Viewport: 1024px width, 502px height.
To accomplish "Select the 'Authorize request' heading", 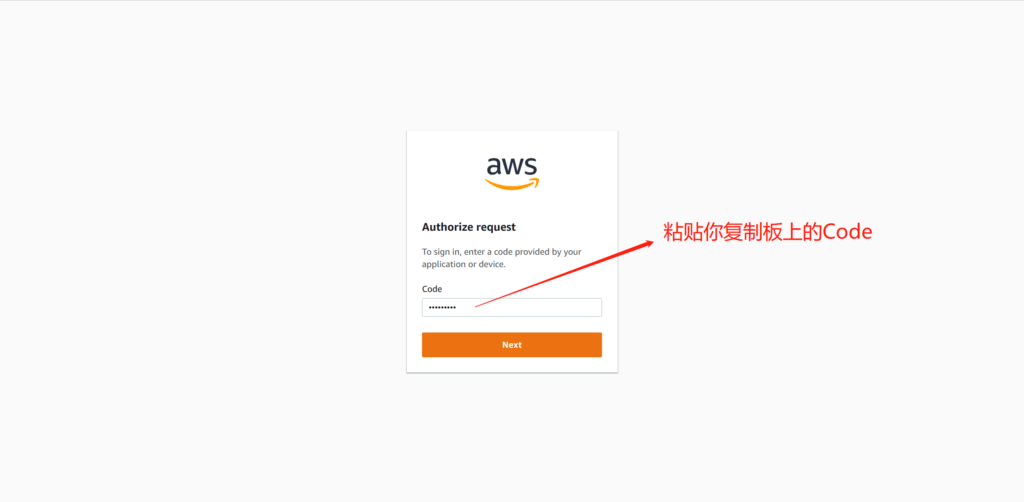I will (469, 227).
